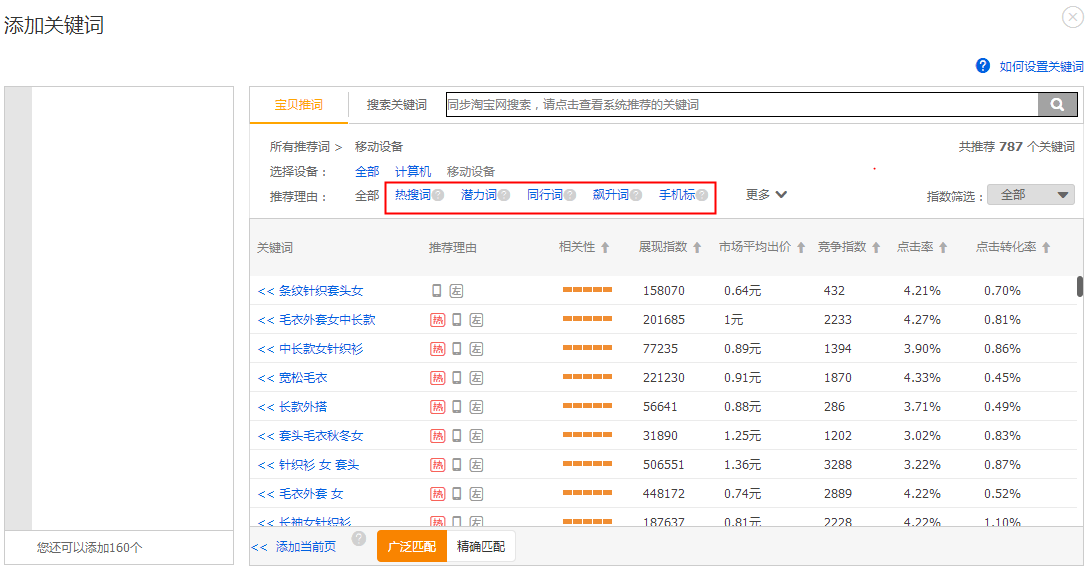This screenshot has width=1089, height=573.
Task: Click the keyword search input field
Action: (742, 104)
